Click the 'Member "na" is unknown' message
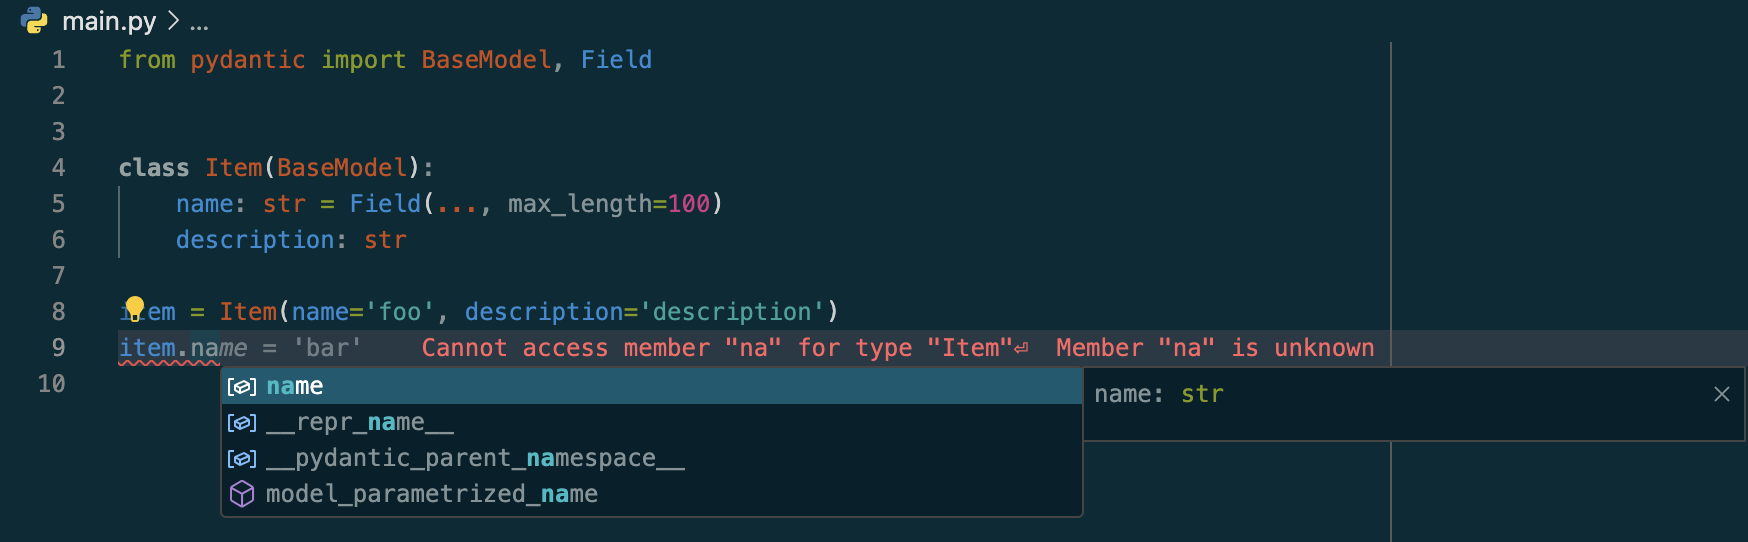This screenshot has height=542, width=1748. (x=1214, y=348)
